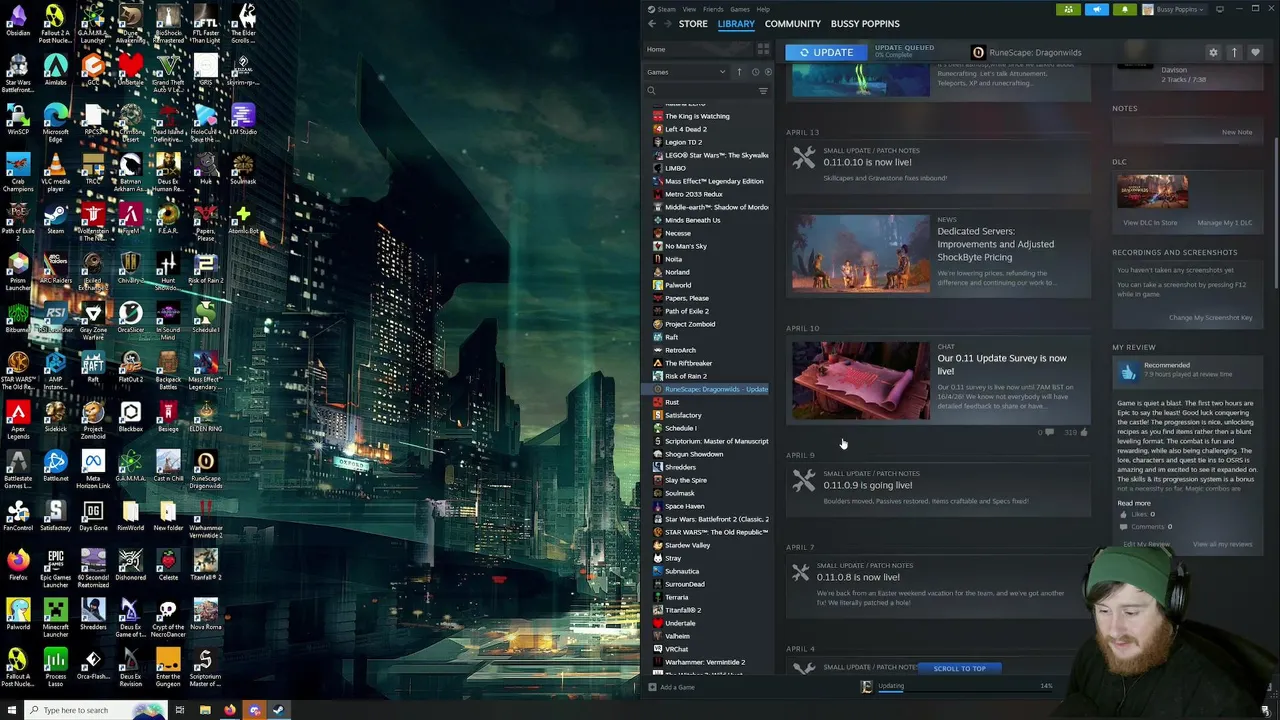Open Dragonwilds game info arrow button

[x=1234, y=52]
